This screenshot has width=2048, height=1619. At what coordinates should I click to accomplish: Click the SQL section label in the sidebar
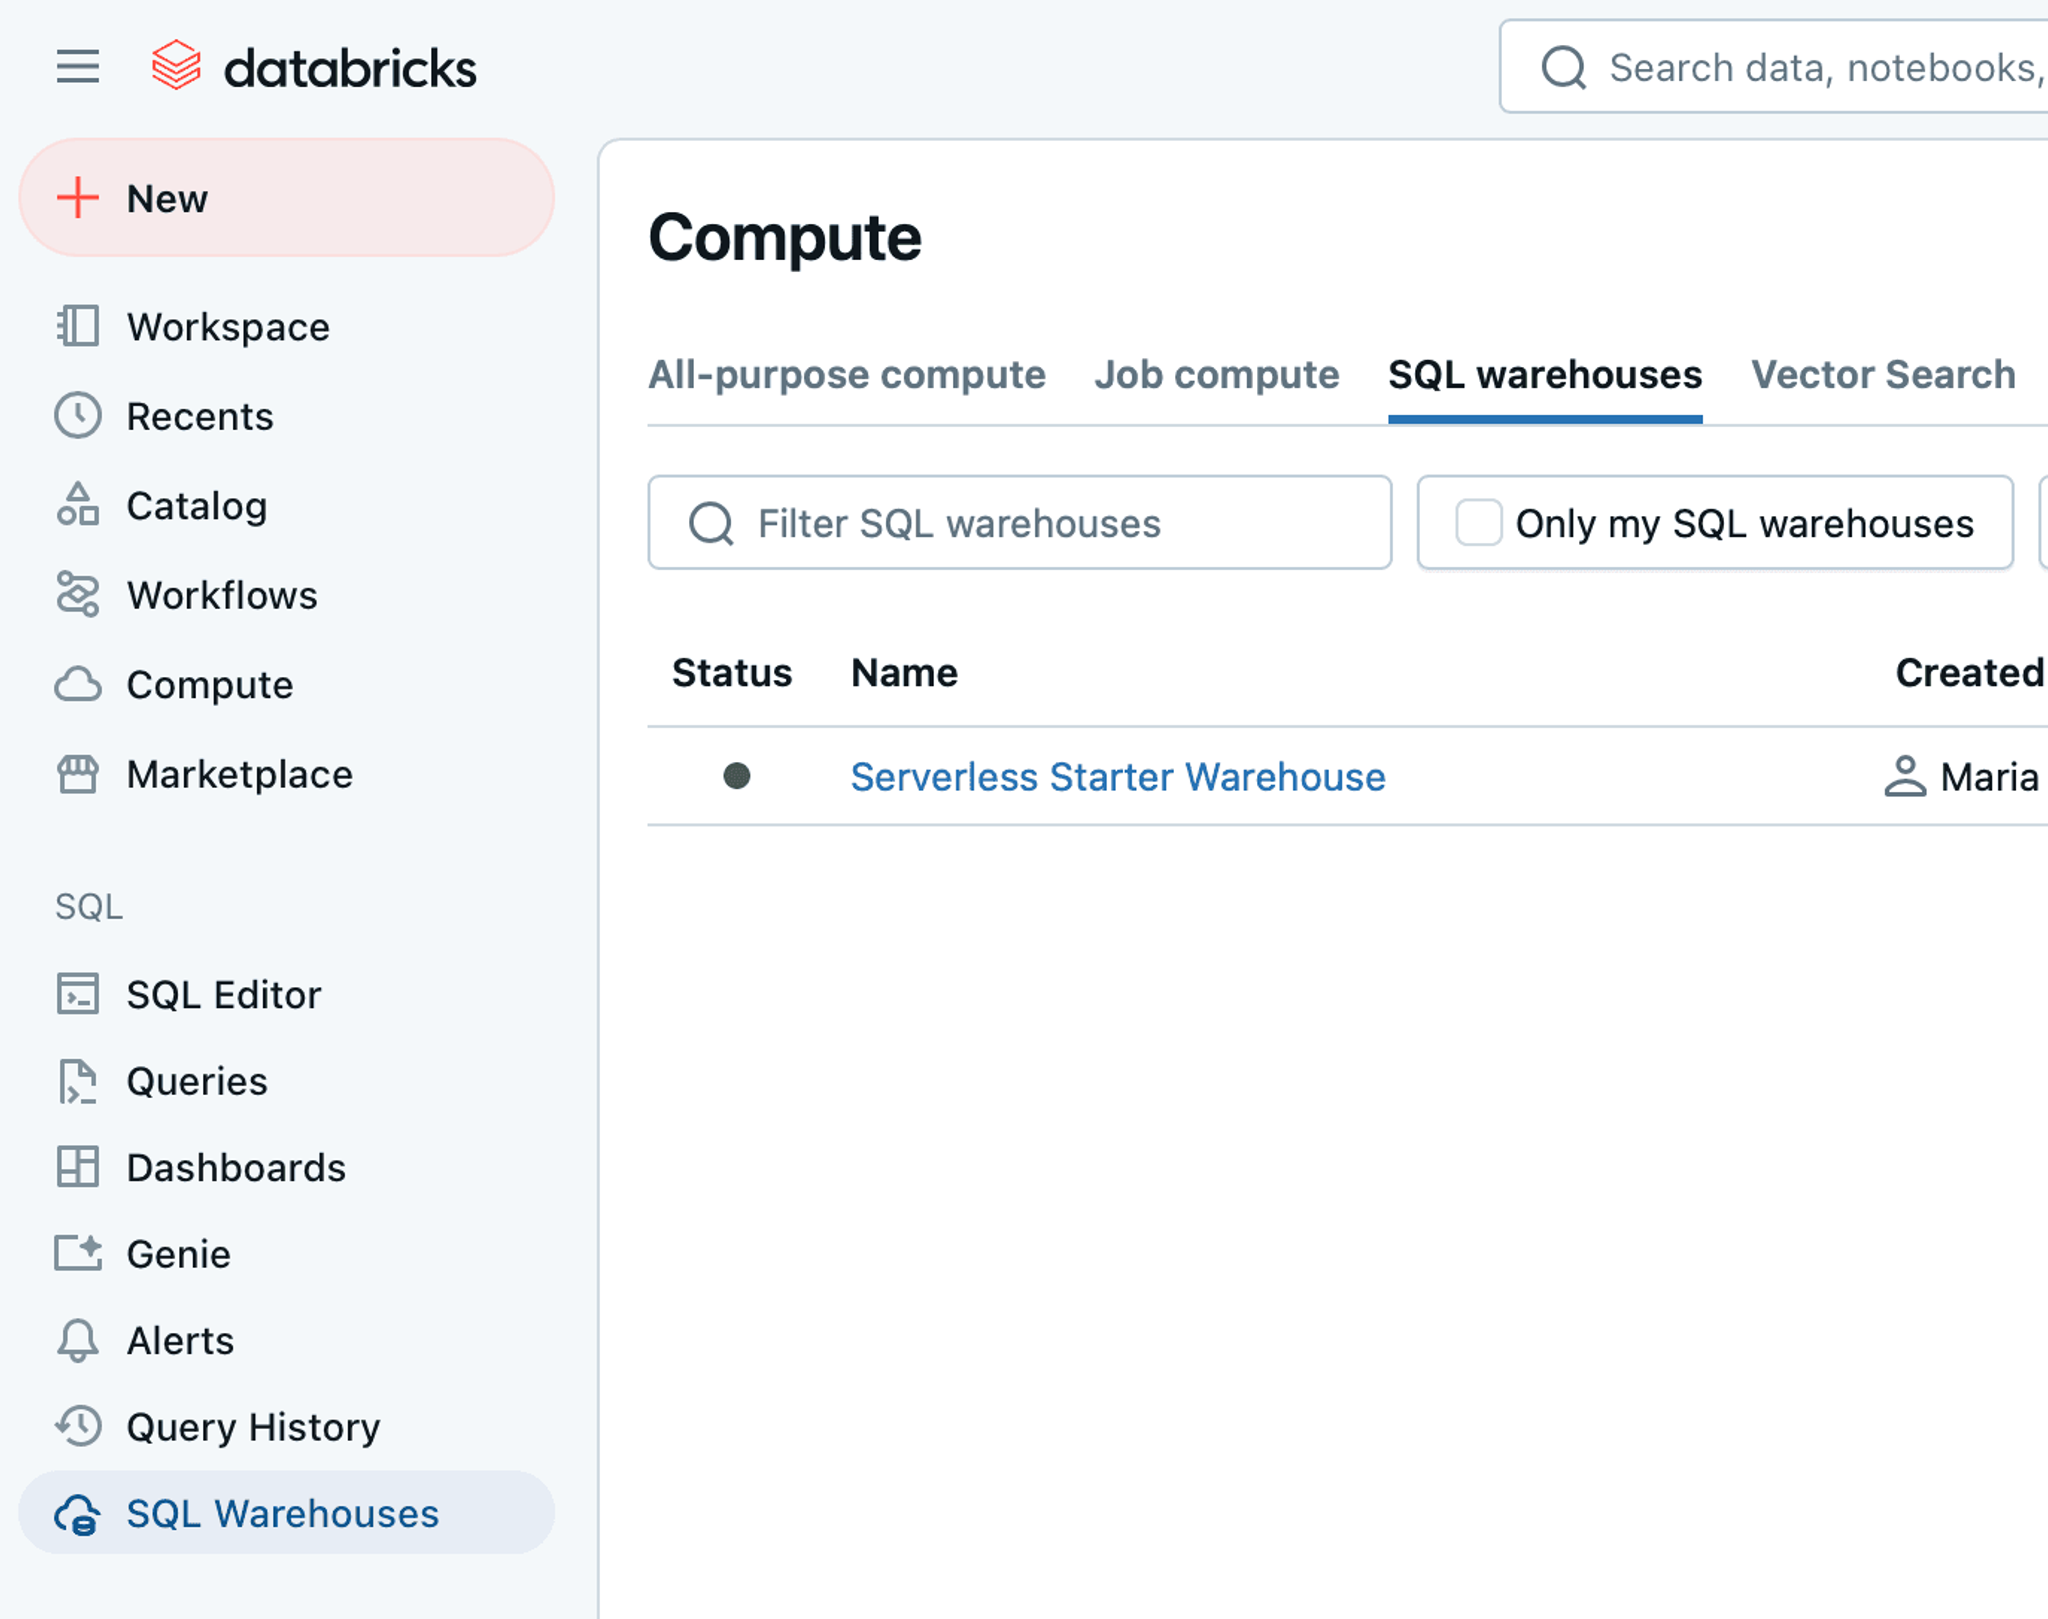click(x=89, y=907)
